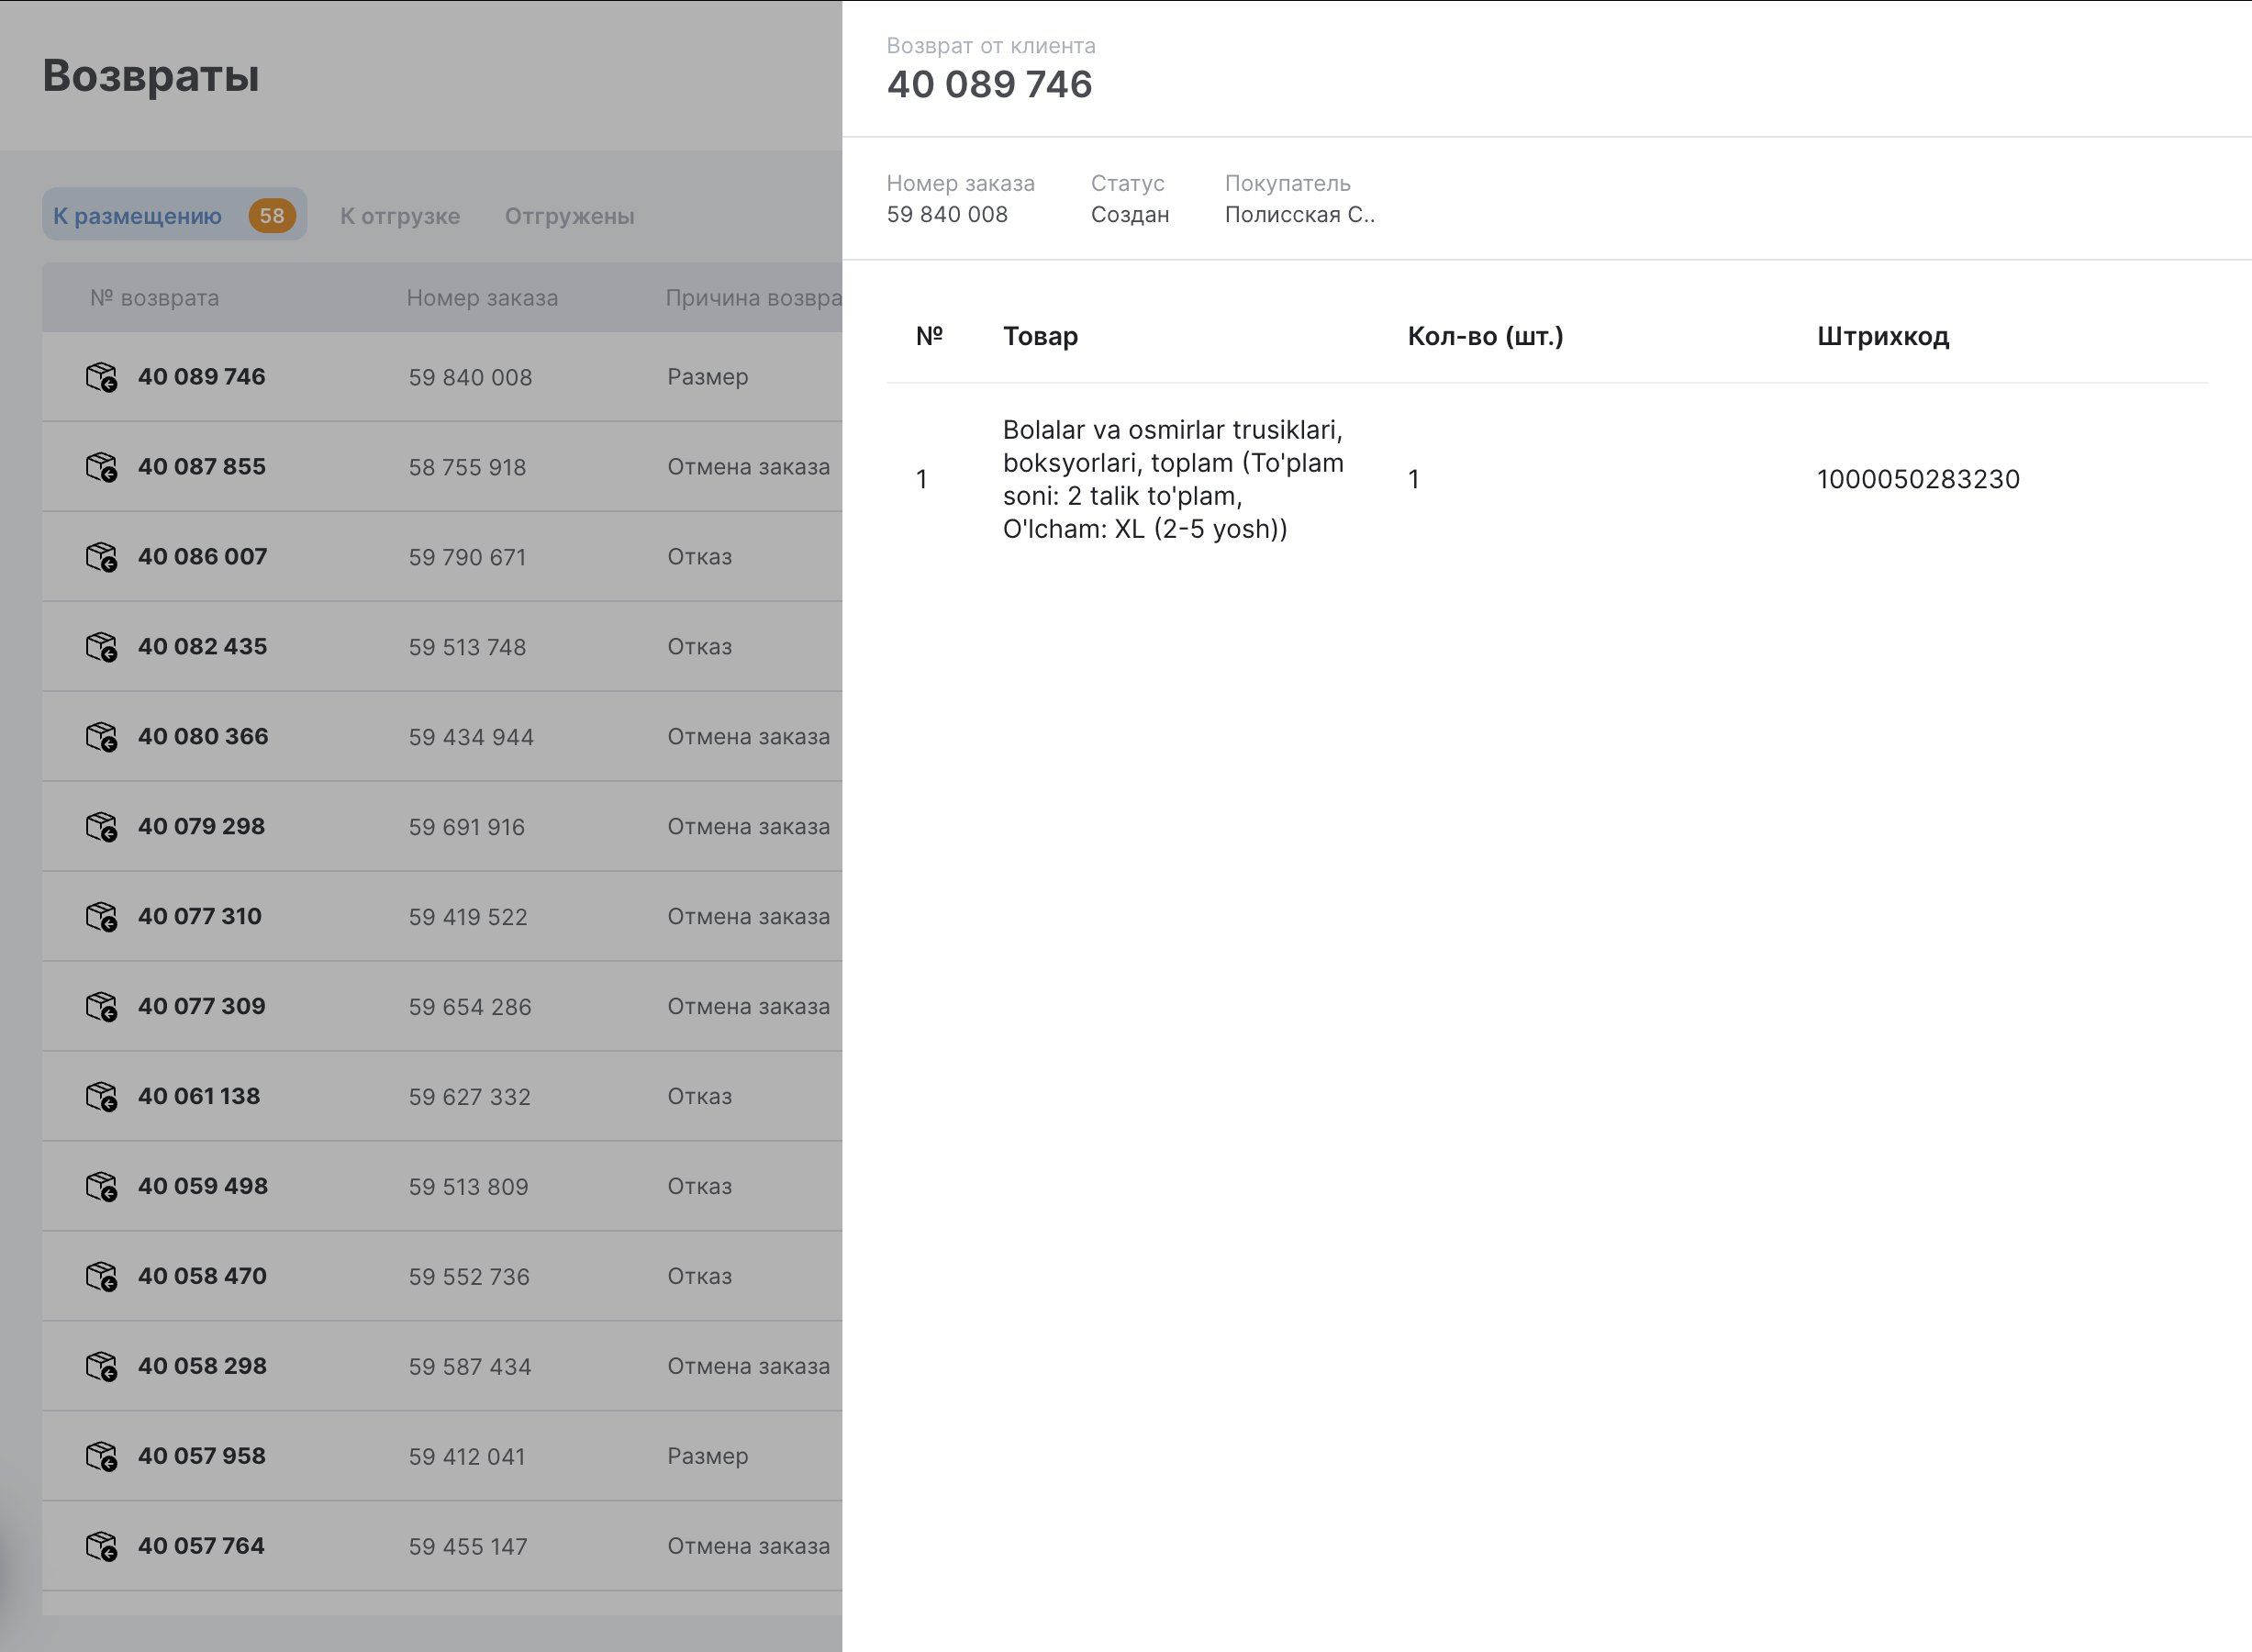
Task: Click the orange 58 count badge
Action: coord(272,216)
